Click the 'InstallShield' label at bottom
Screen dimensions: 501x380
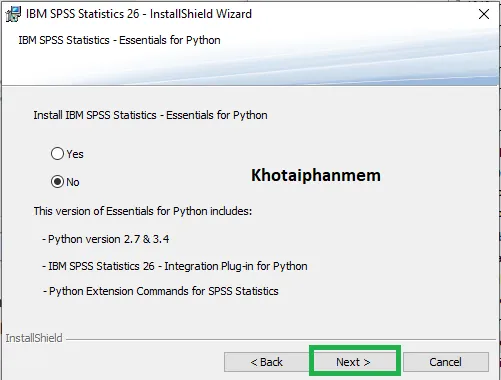pyautogui.click(x=34, y=338)
